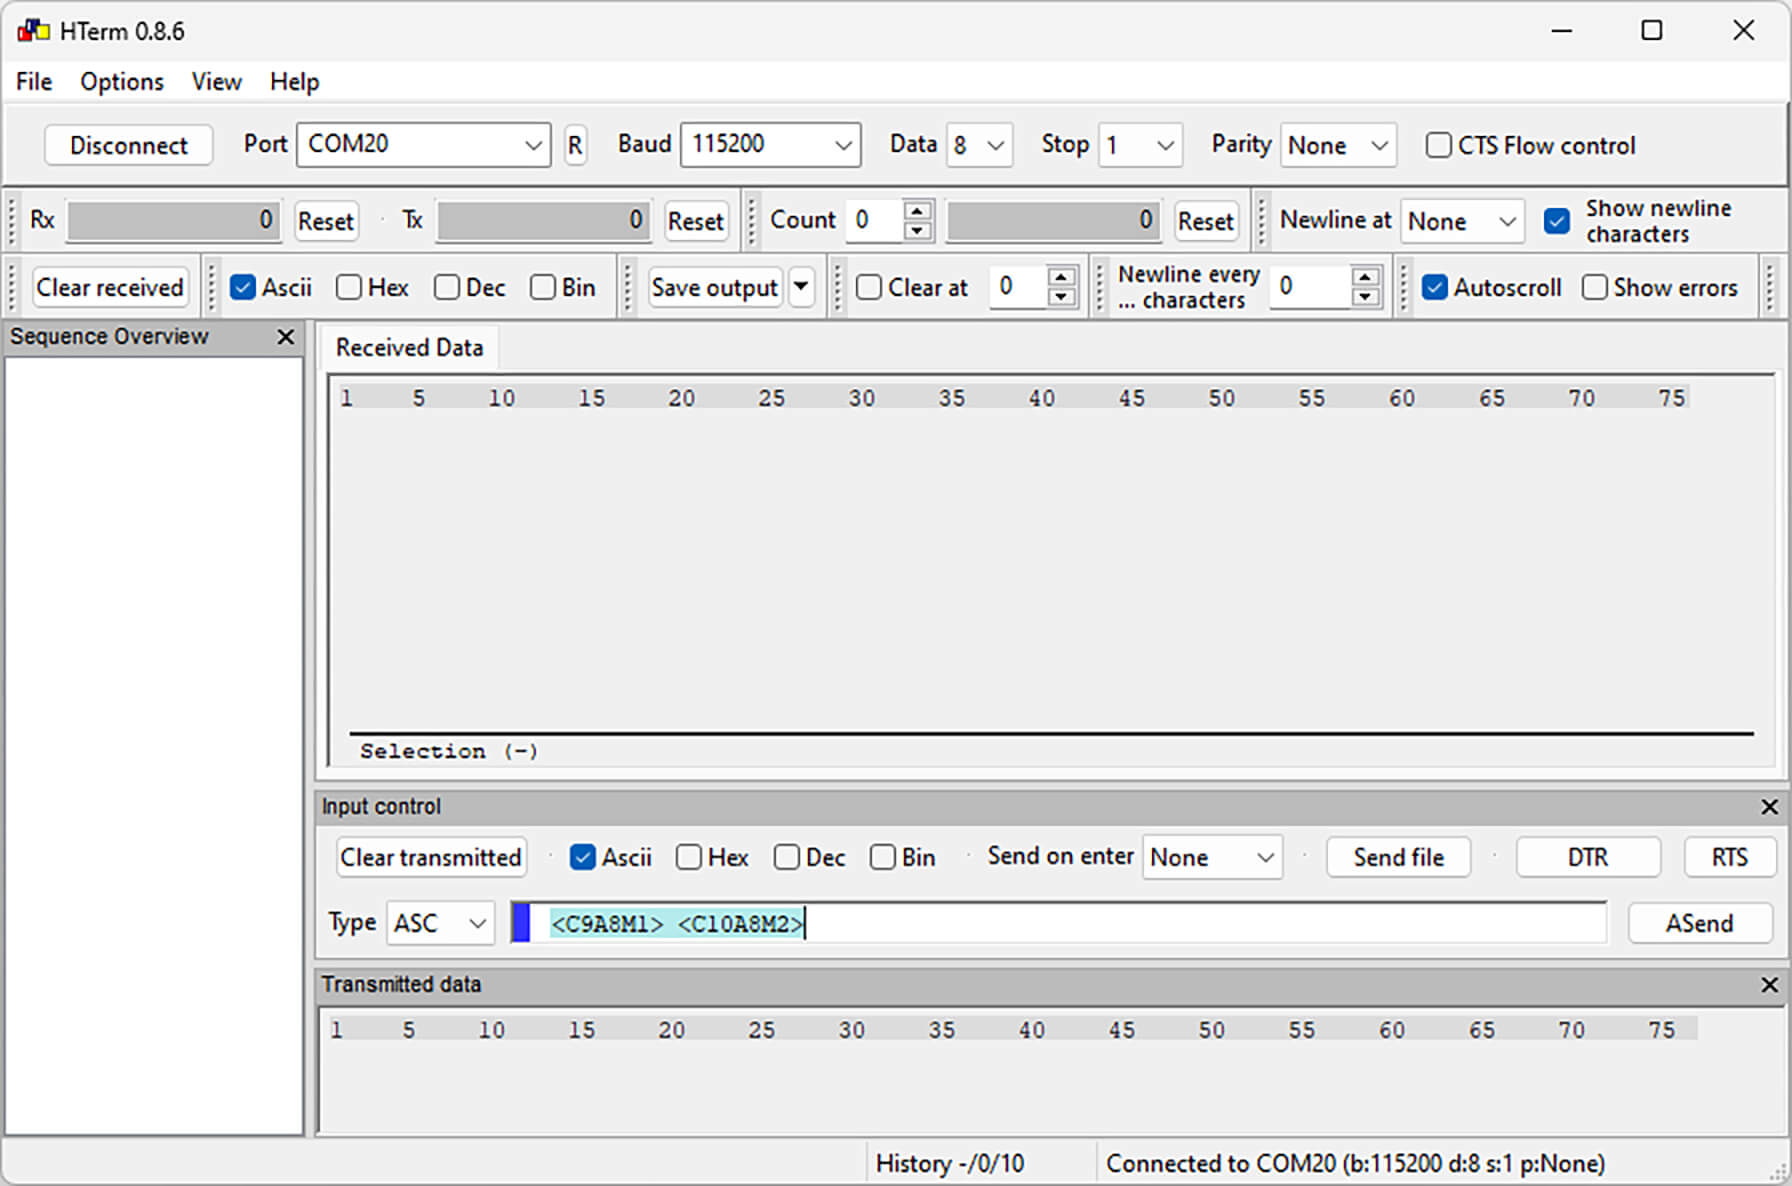This screenshot has height=1186, width=1792.
Task: Open the Newline at dropdown
Action: coord(1462,221)
